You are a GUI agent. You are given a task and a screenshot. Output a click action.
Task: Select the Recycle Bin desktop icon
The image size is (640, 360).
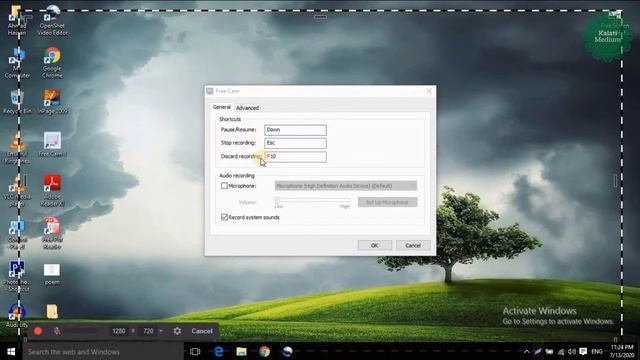(17, 102)
